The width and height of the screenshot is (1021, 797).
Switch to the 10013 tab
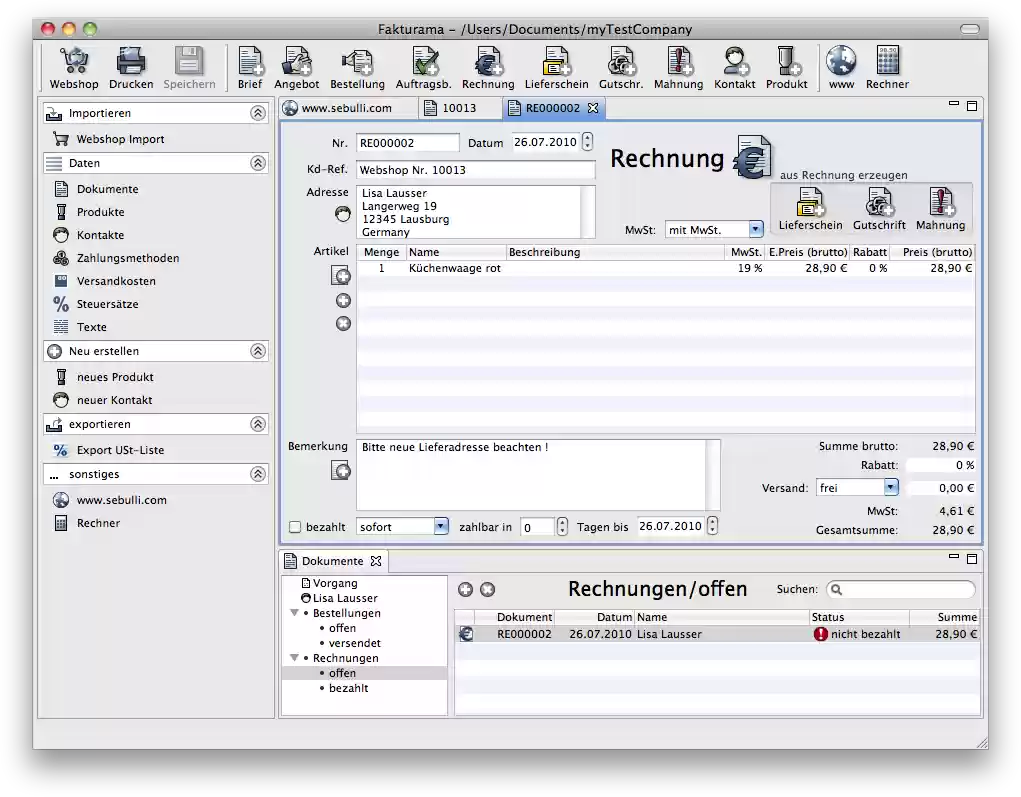pyautogui.click(x=459, y=106)
